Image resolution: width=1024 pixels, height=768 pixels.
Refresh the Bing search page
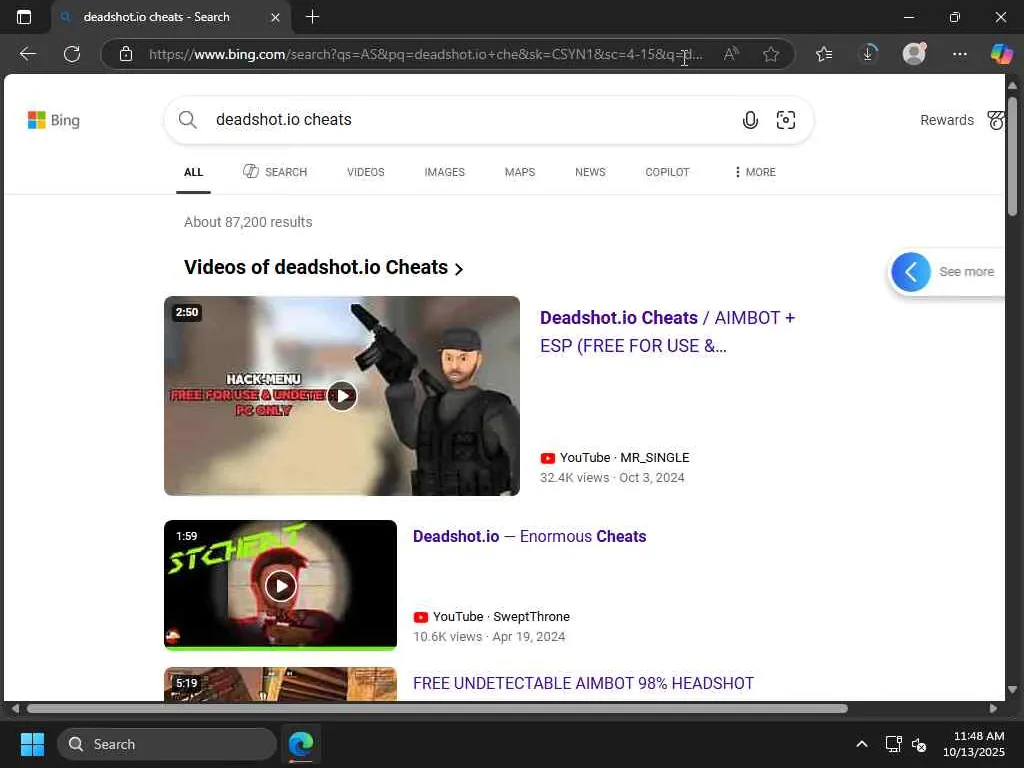click(x=72, y=54)
